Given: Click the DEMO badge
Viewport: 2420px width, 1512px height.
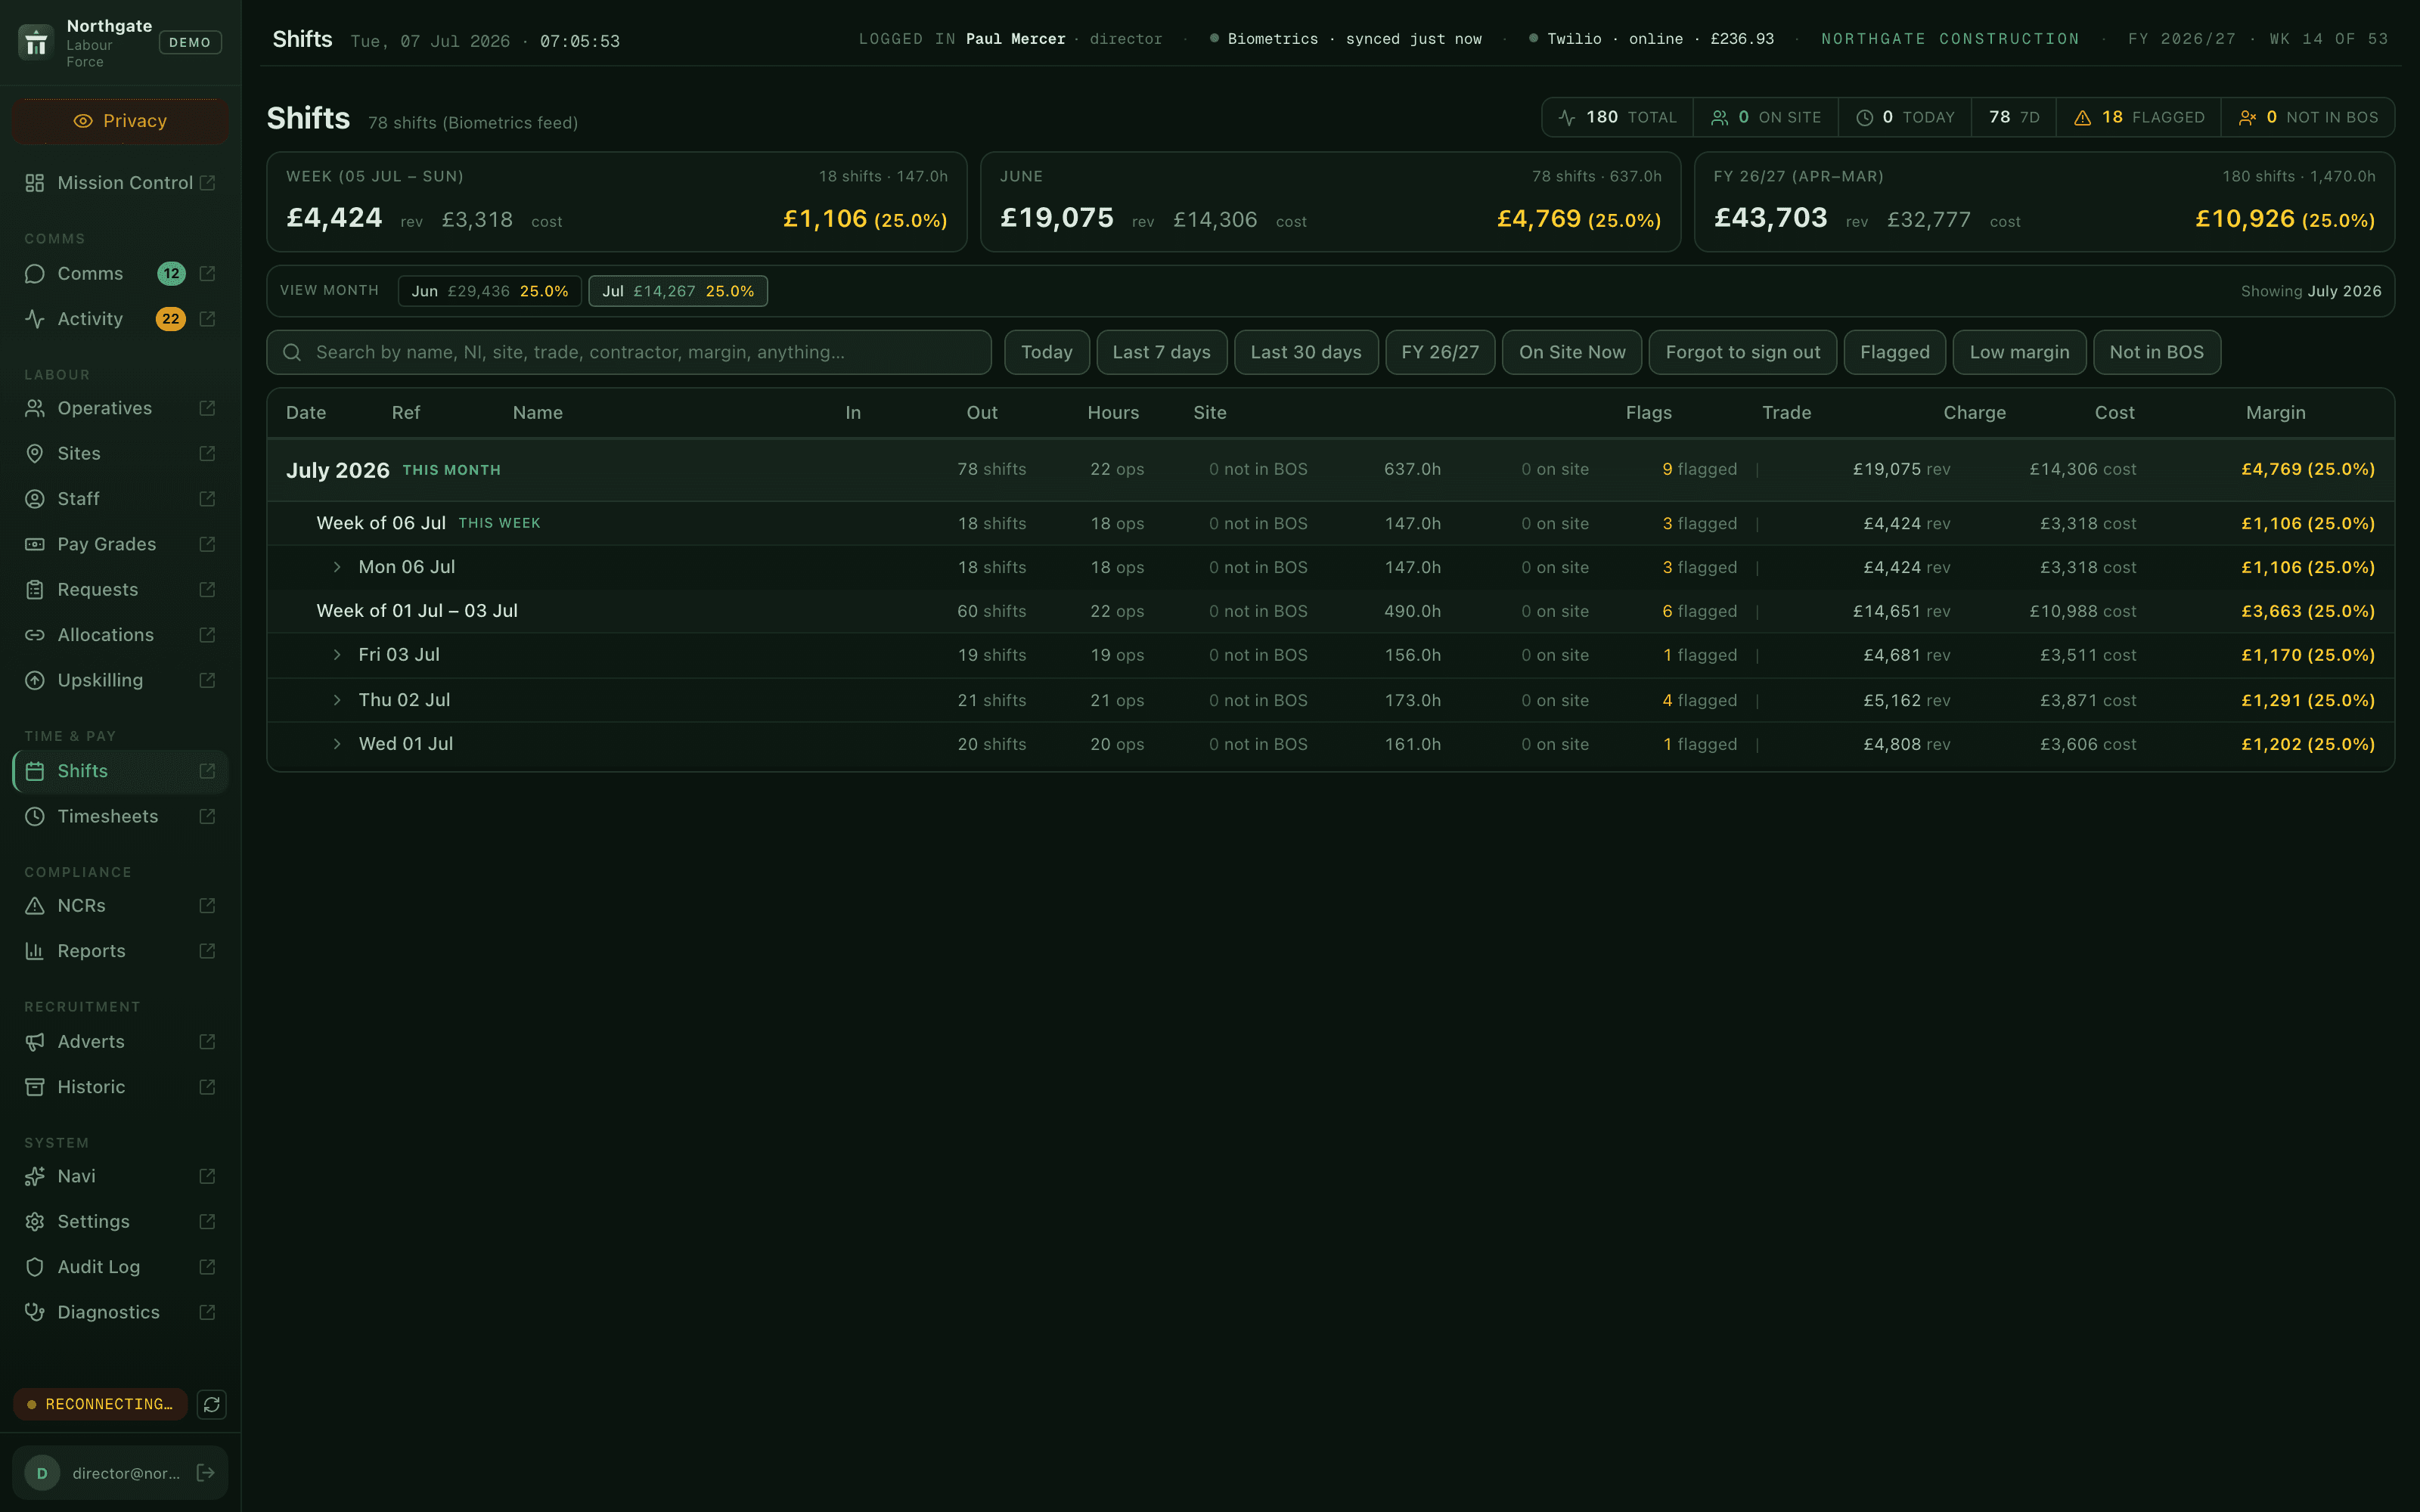Looking at the screenshot, I should 190,43.
